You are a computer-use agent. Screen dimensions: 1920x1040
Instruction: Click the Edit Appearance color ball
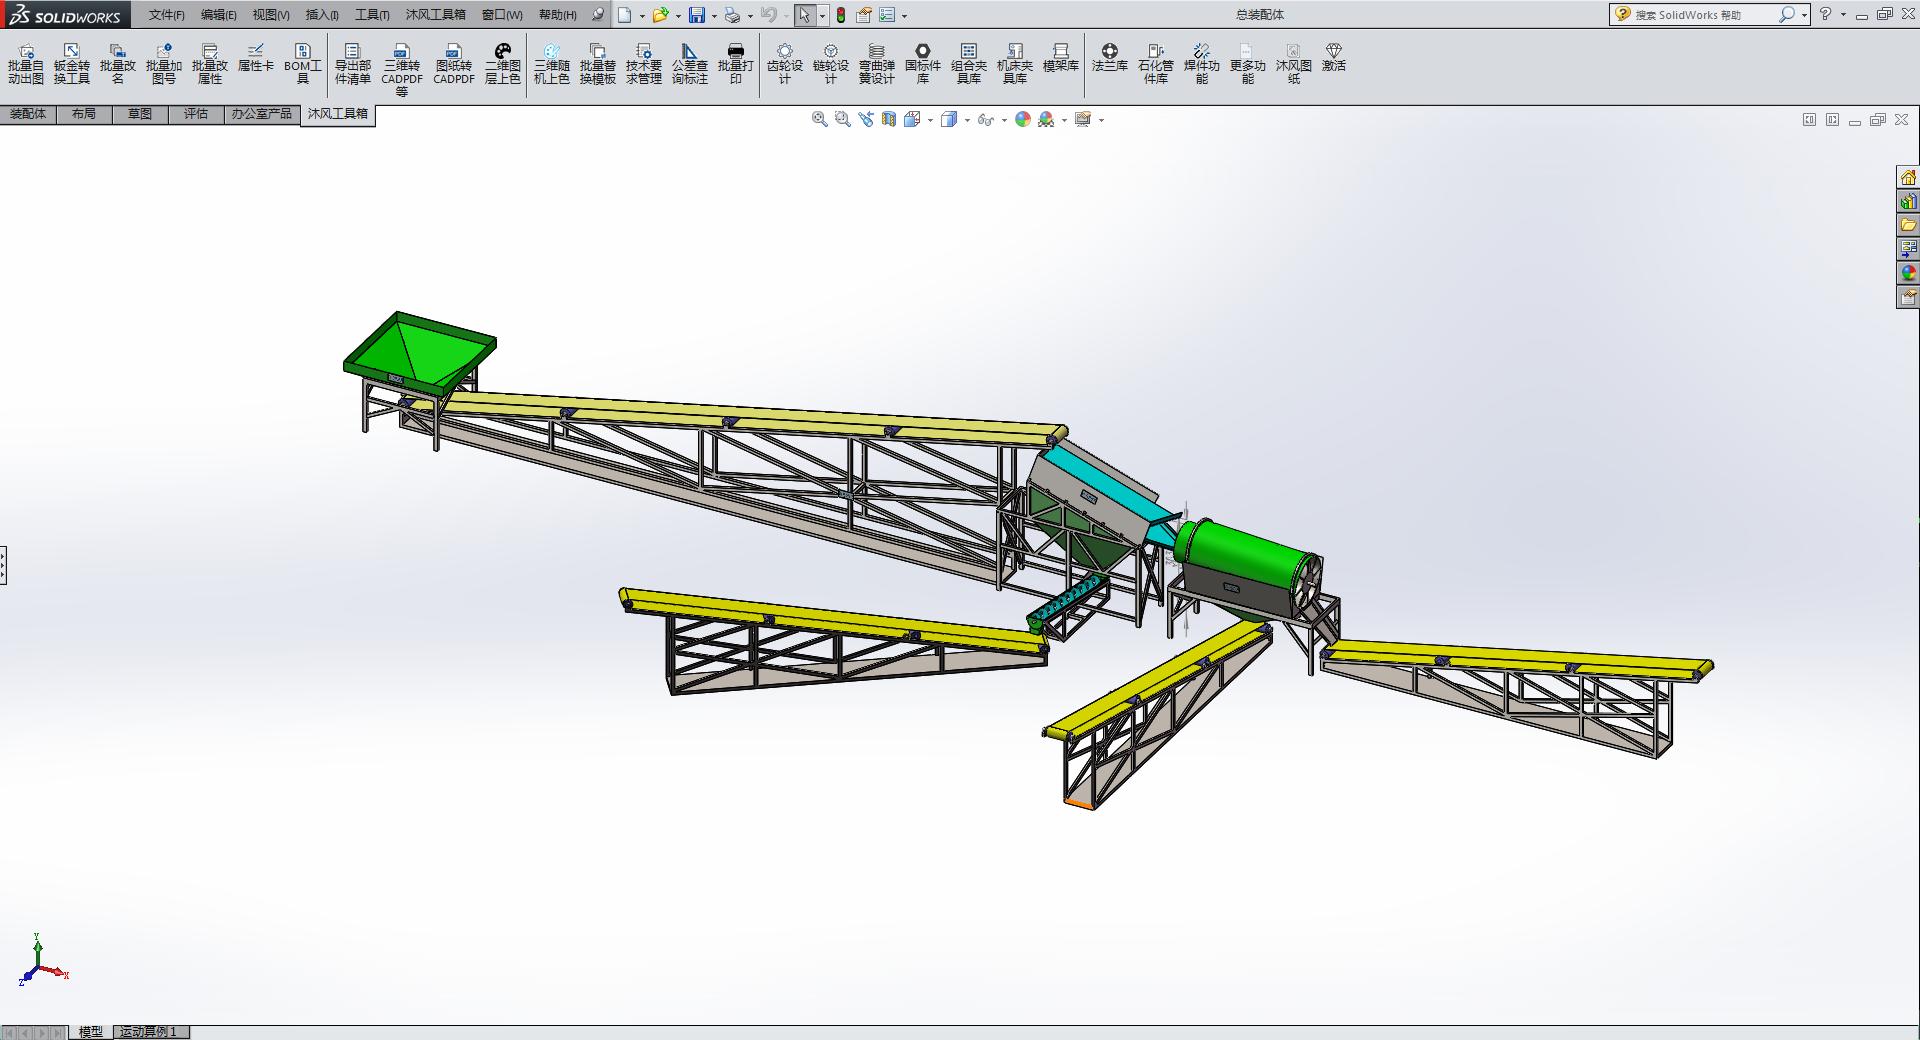[x=1022, y=120]
